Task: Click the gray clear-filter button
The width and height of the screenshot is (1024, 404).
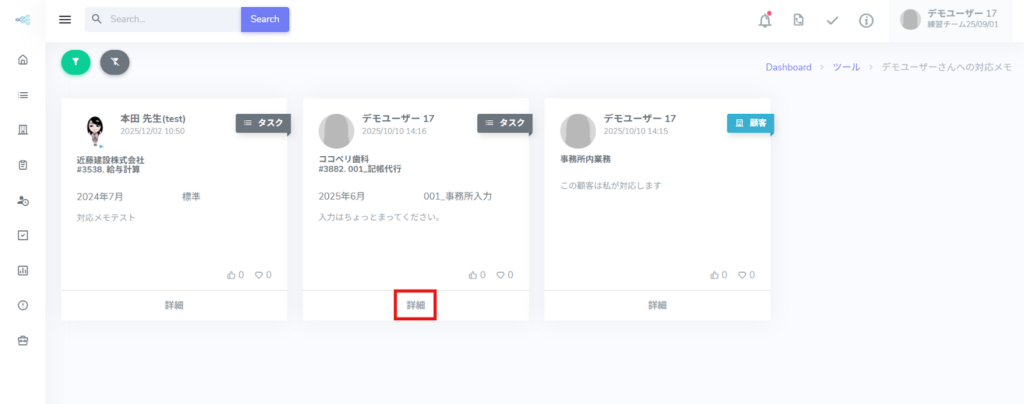Action: 115,61
